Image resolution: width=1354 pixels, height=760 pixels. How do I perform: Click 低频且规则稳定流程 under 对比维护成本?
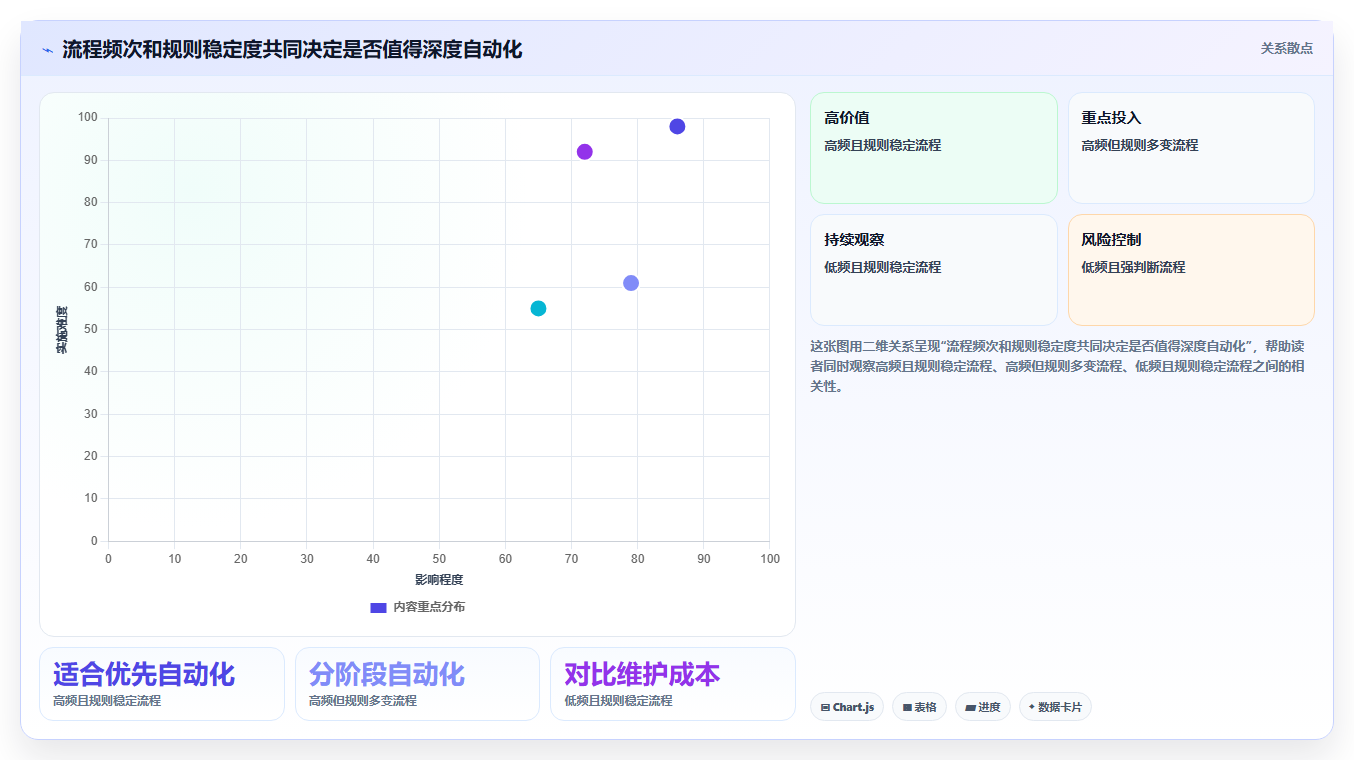click(618, 701)
